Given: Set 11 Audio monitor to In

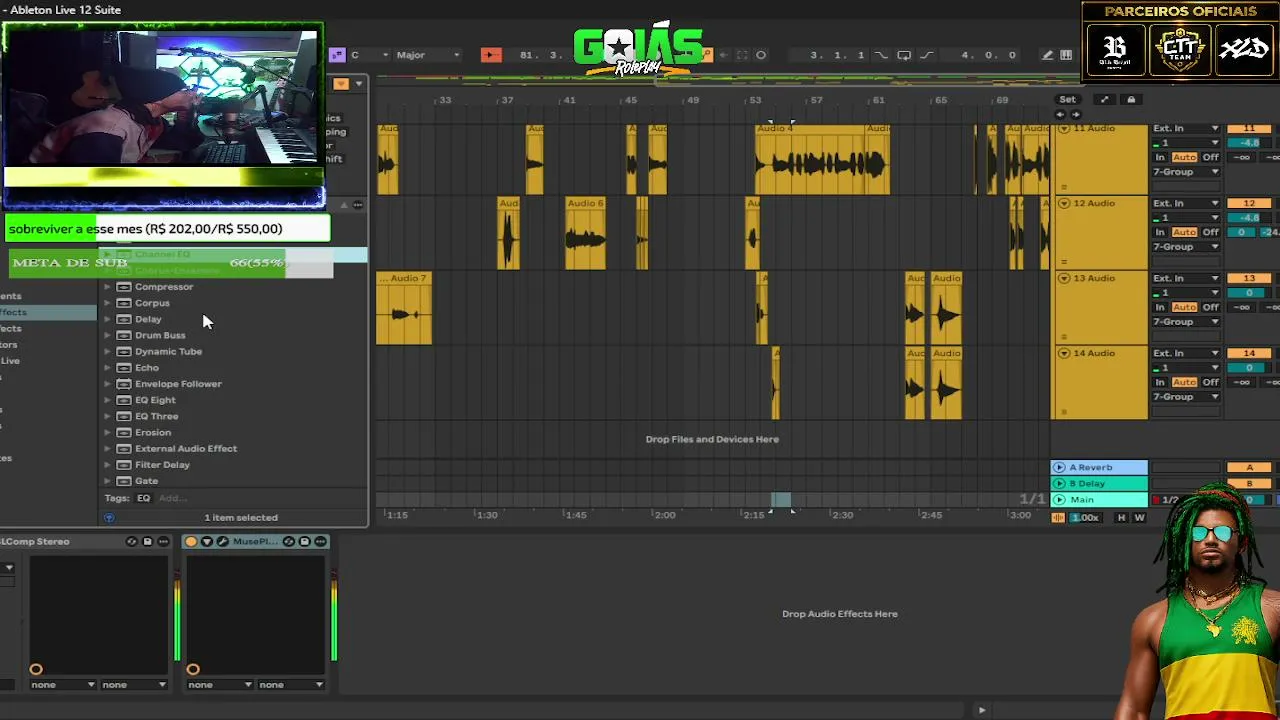Looking at the screenshot, I should click(x=1160, y=157).
